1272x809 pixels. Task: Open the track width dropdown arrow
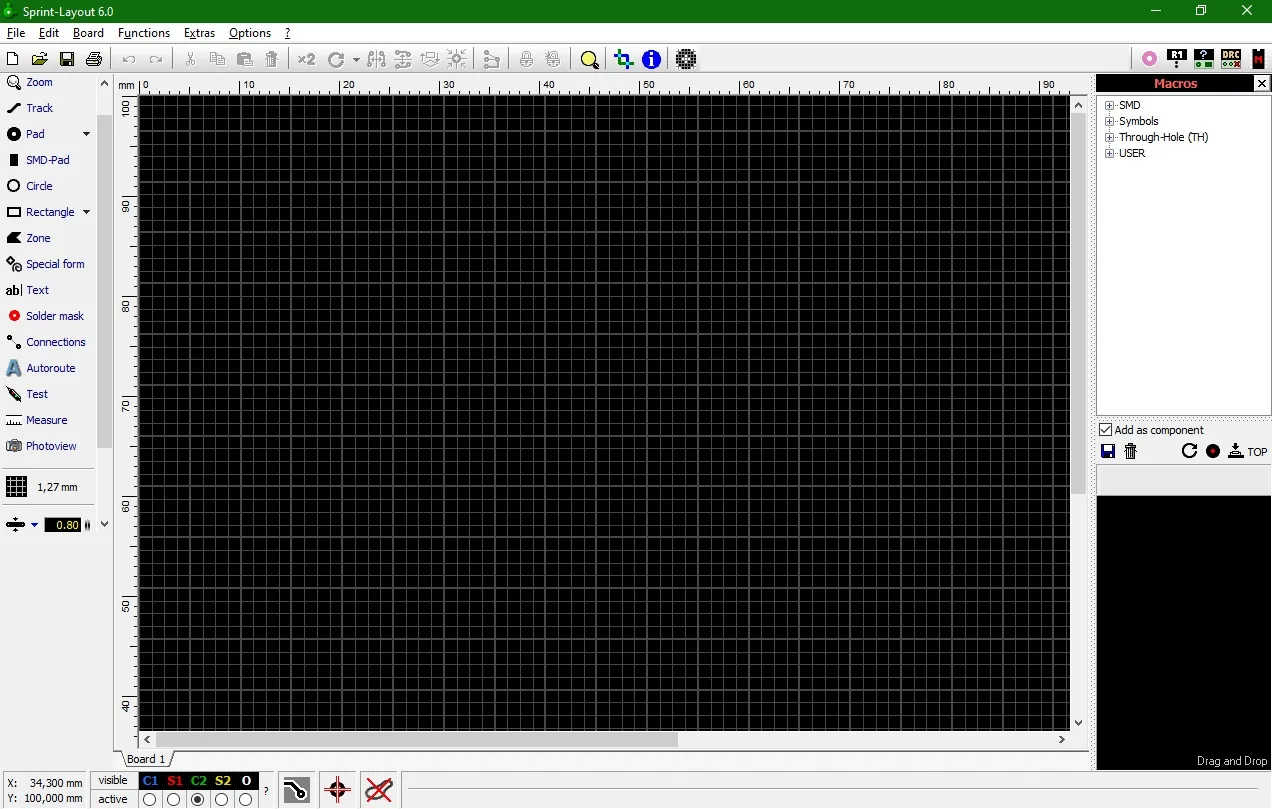[34, 525]
